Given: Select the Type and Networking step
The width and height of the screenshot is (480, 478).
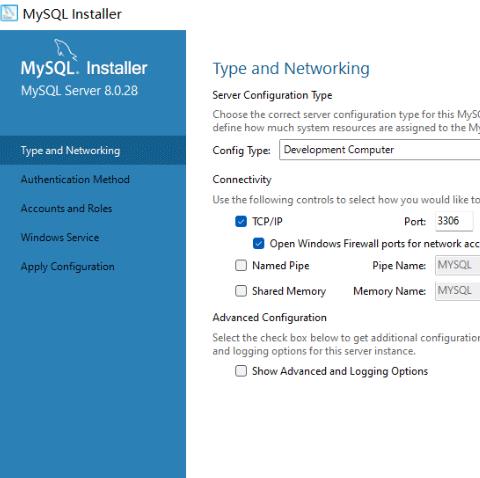Looking at the screenshot, I should (93, 150).
